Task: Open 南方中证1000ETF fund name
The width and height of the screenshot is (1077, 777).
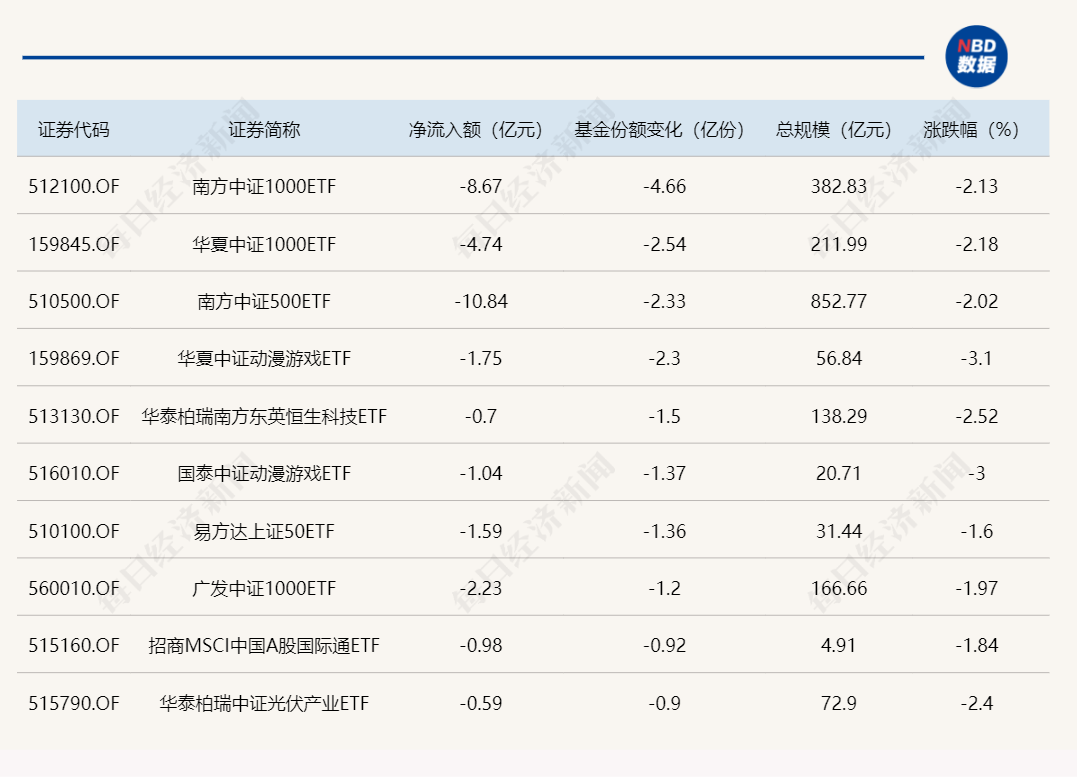Action: (x=264, y=187)
